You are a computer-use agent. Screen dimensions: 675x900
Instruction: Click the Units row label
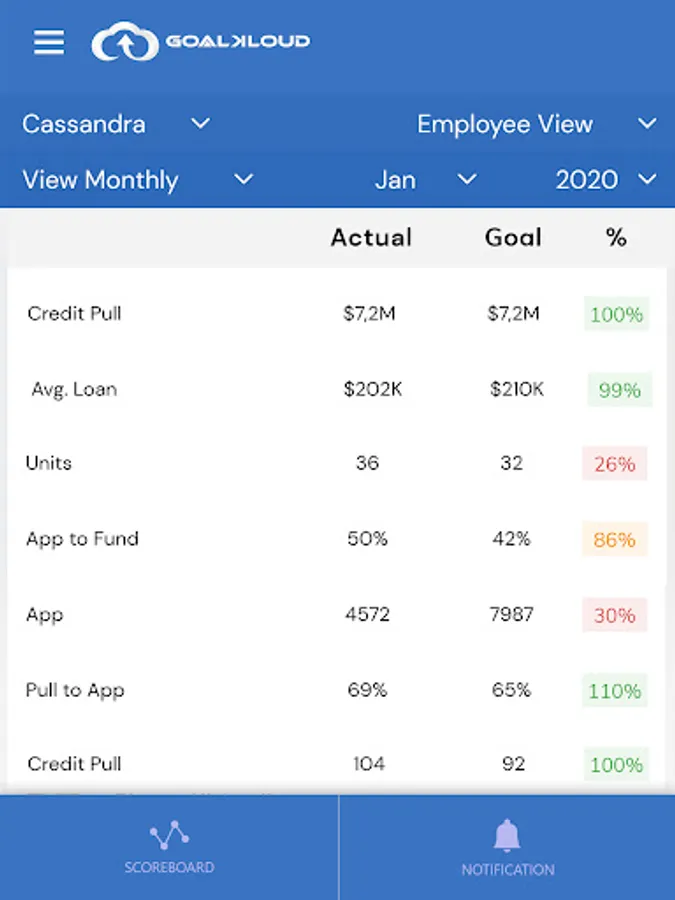point(49,463)
